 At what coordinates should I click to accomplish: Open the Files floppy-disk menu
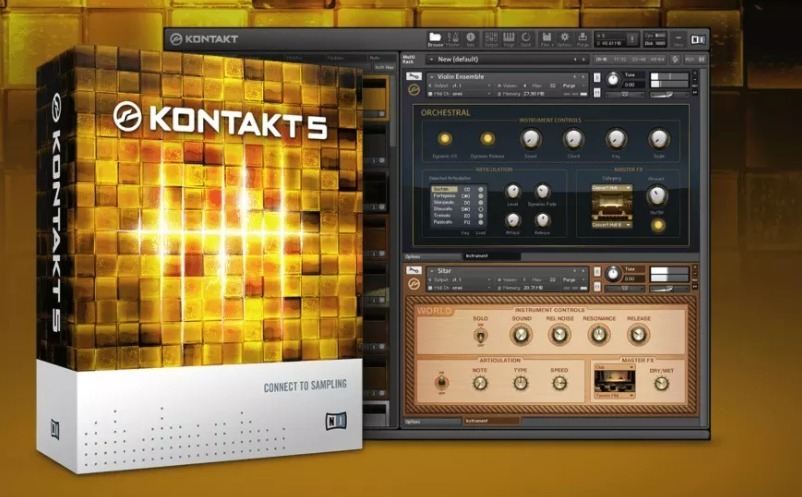coord(546,37)
